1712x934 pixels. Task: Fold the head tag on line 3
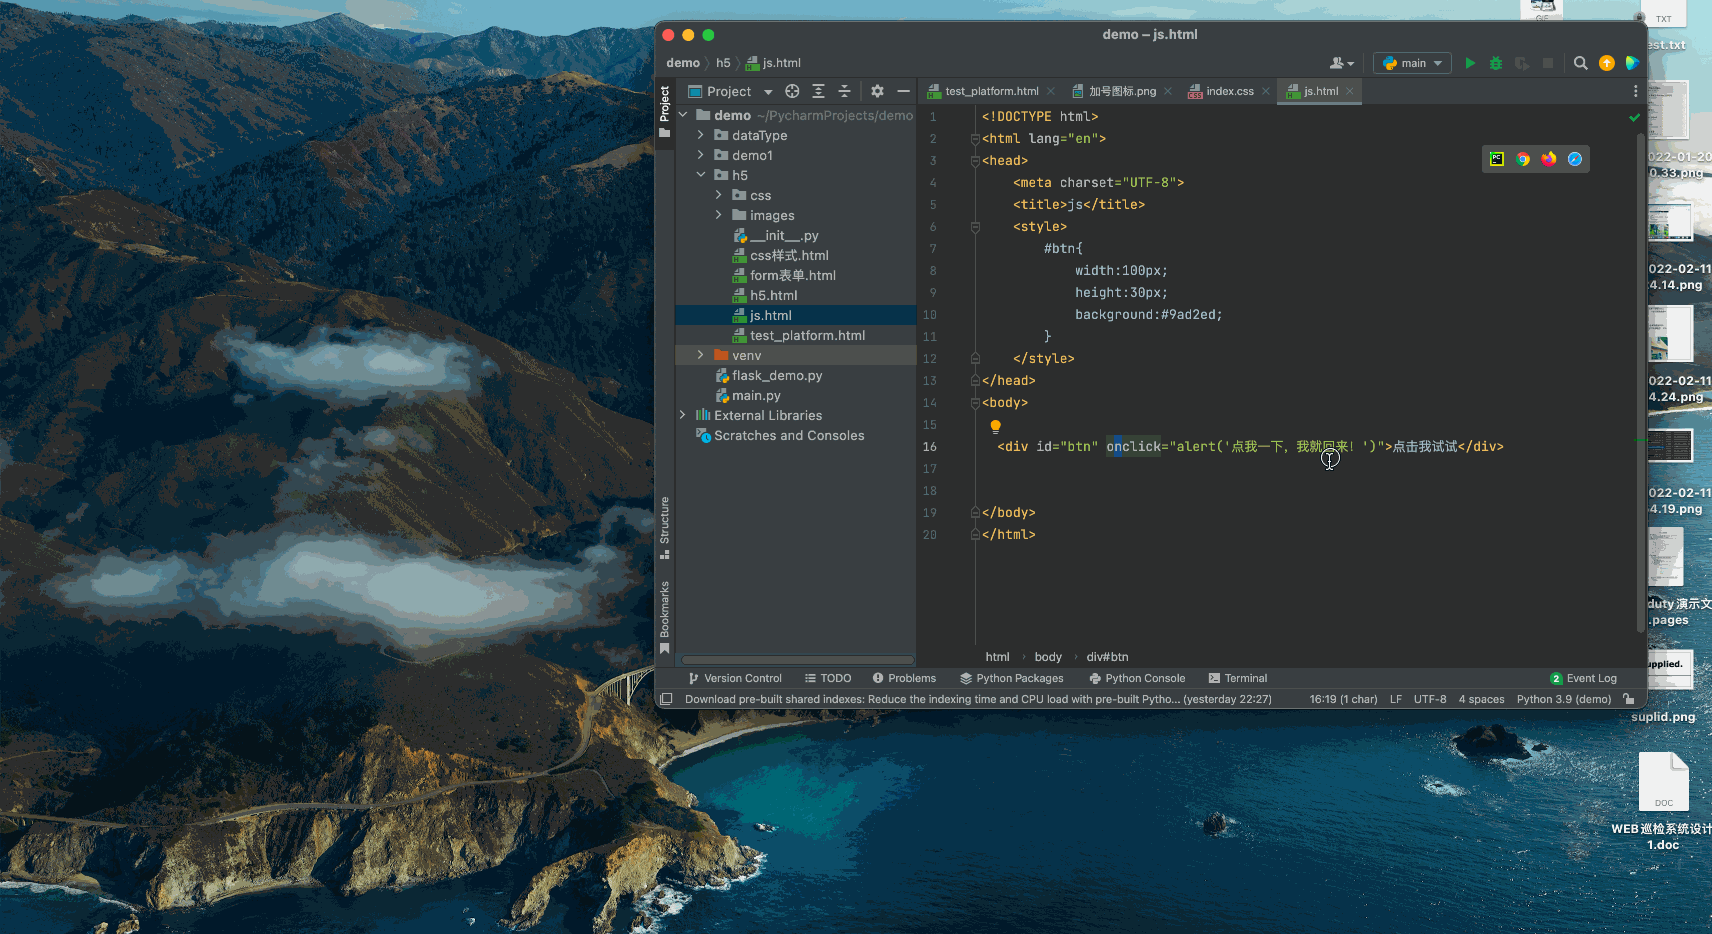[975, 161]
